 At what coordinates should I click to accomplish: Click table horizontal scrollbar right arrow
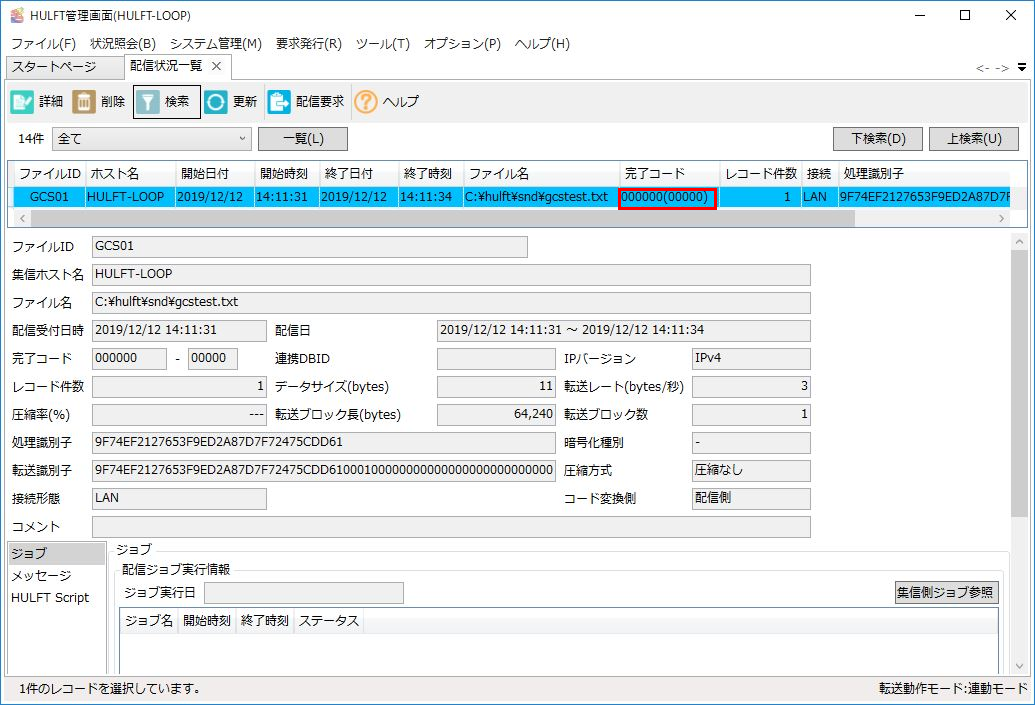tap(1002, 218)
